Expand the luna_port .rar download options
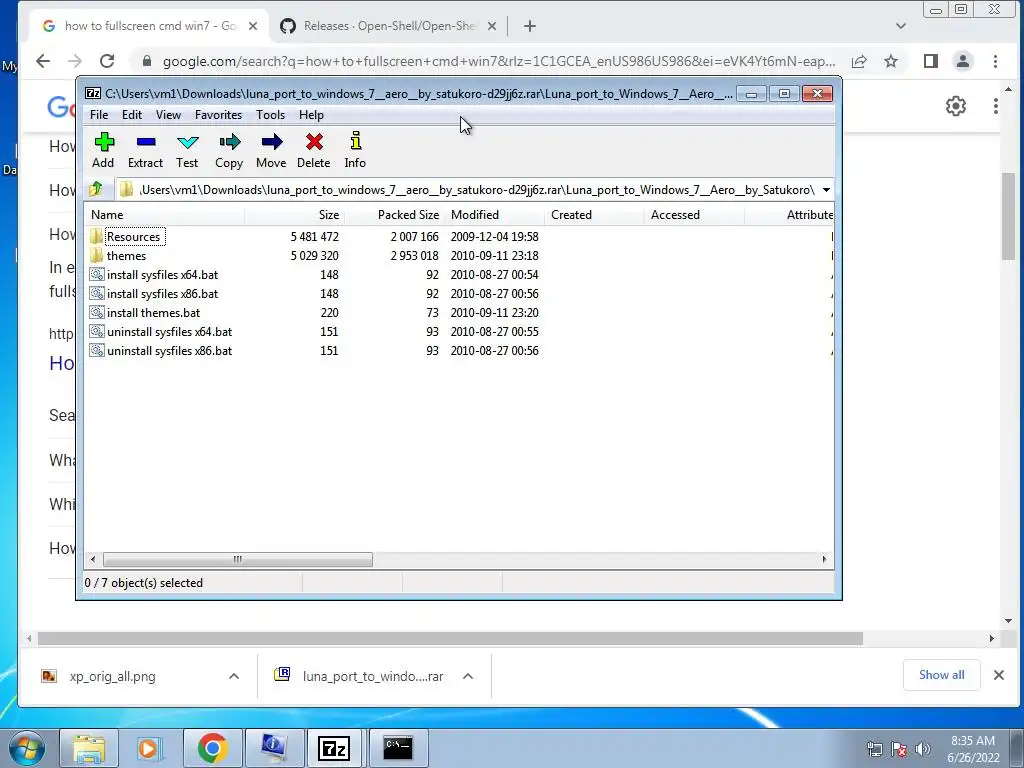 [x=468, y=677]
